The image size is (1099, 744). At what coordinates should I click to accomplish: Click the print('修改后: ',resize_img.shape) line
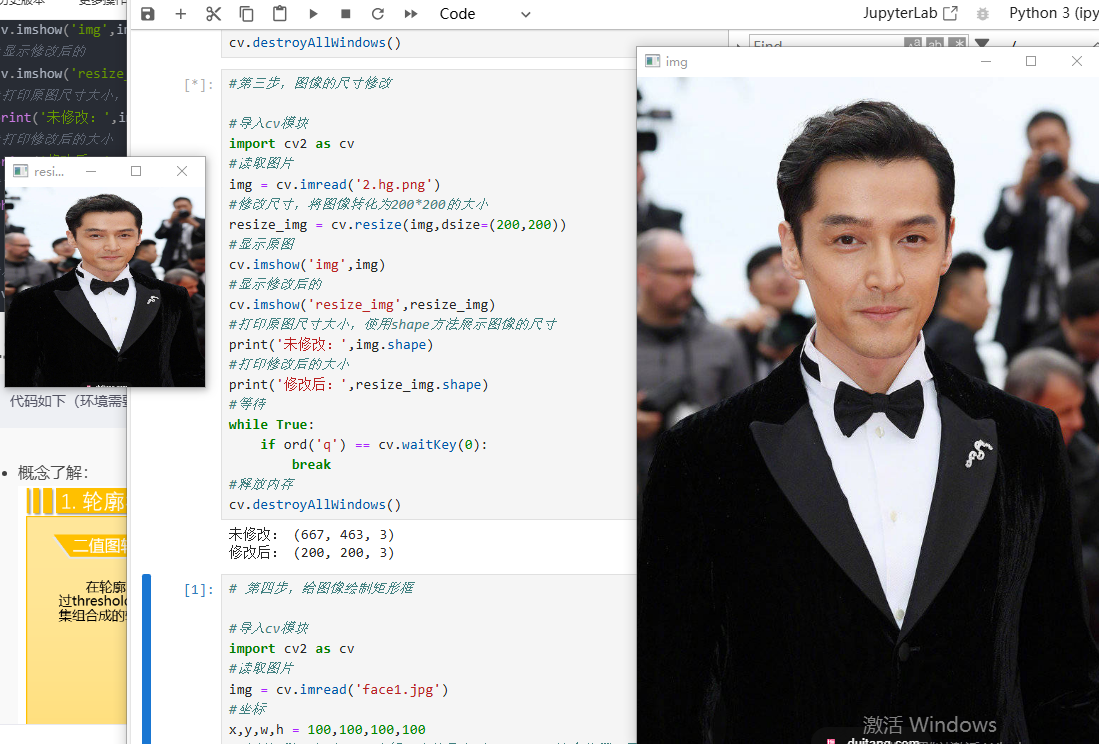click(x=358, y=385)
